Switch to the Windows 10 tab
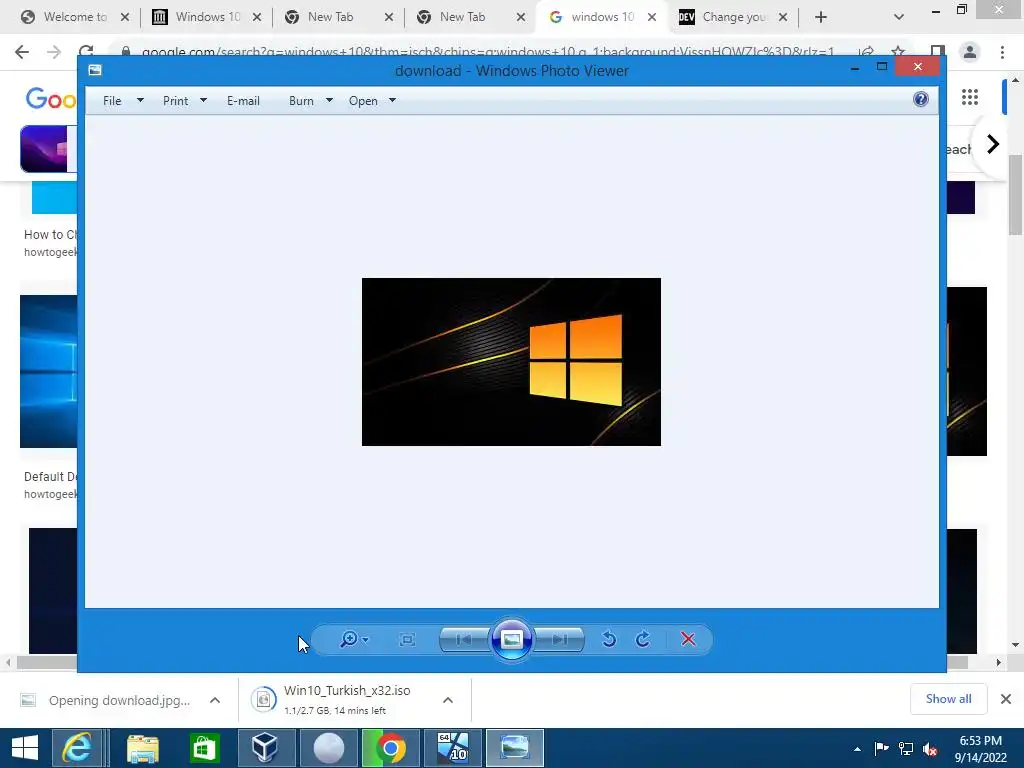Screen dimensions: 1024x768 pyautogui.click(x=206, y=17)
